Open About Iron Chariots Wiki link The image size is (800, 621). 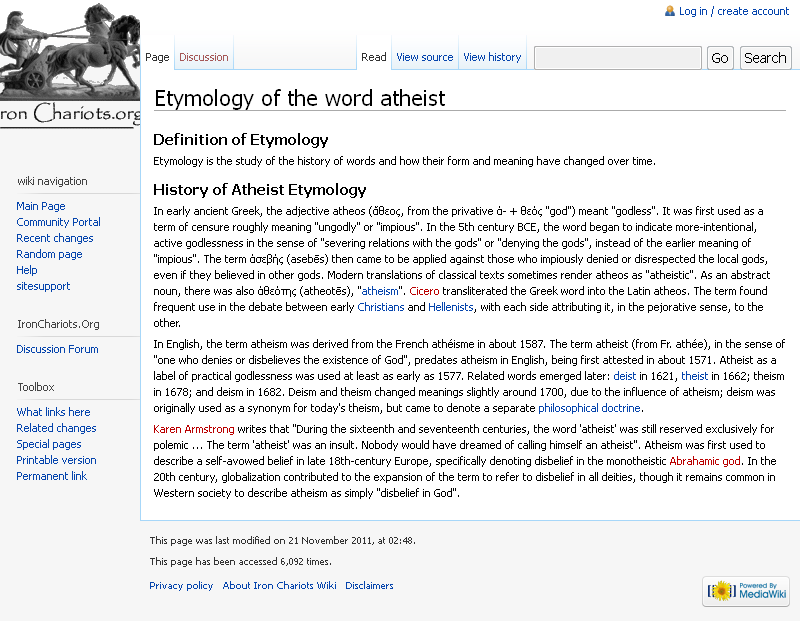(x=279, y=586)
